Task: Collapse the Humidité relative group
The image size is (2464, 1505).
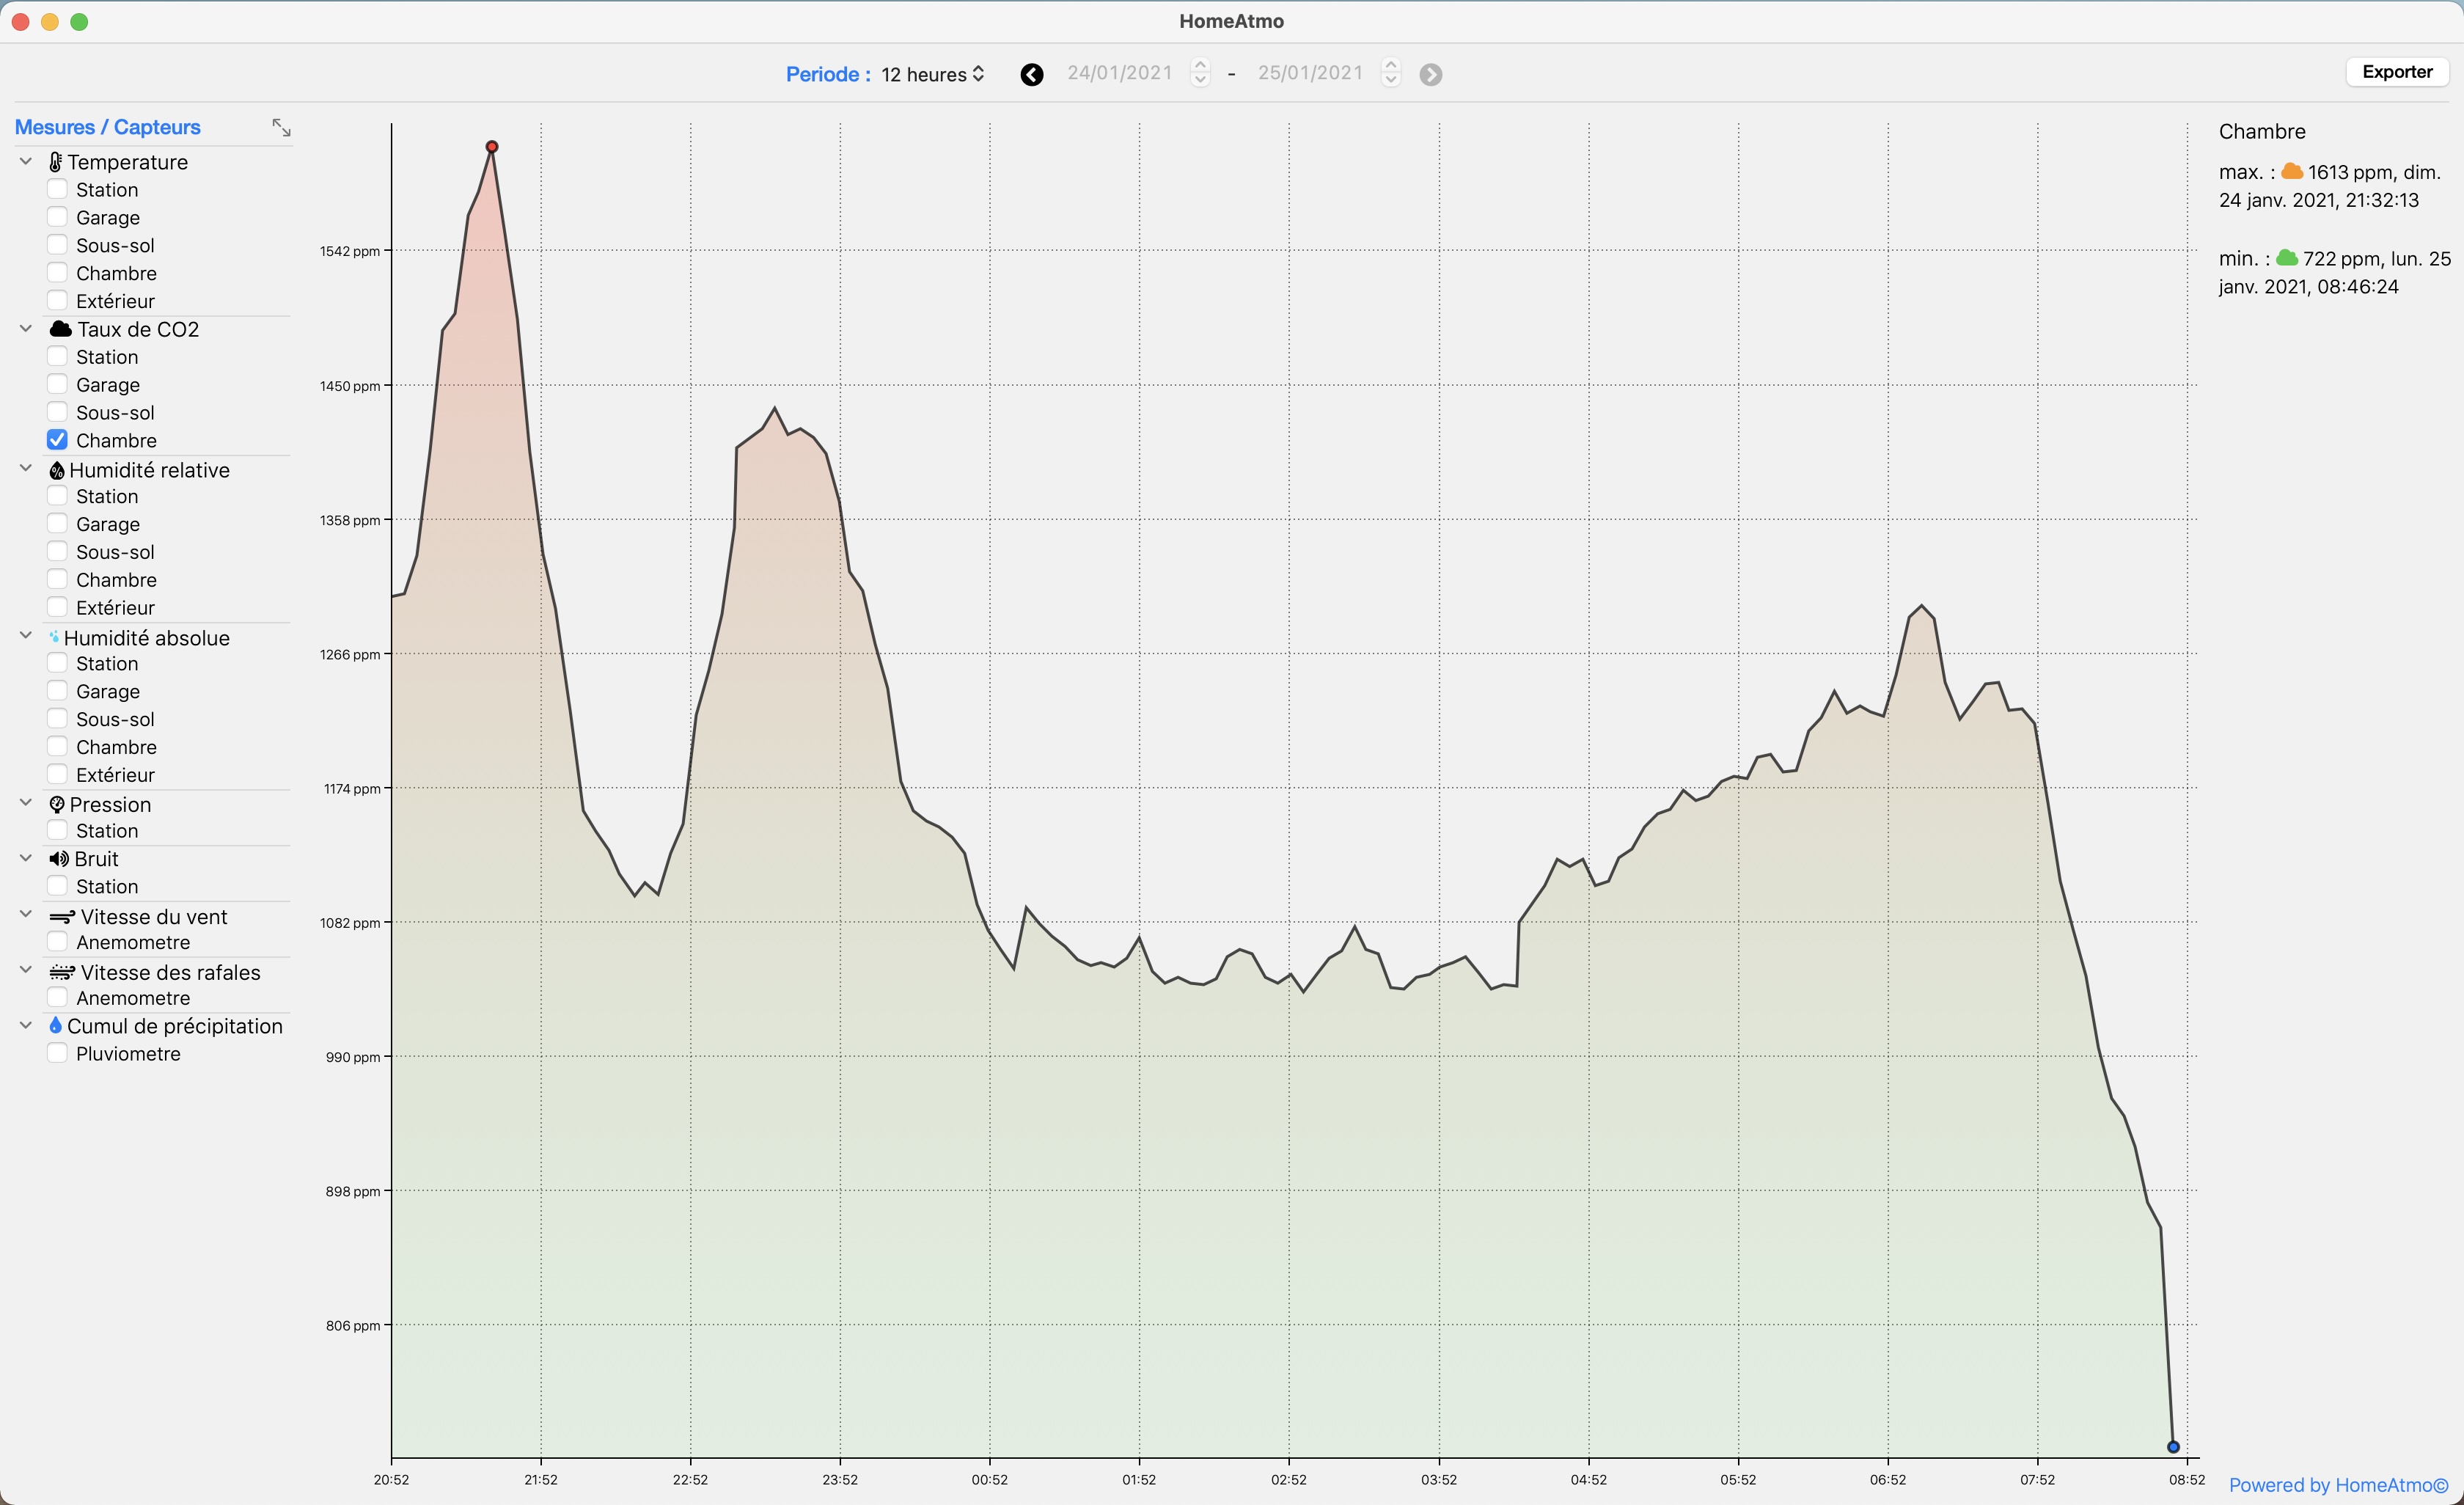Action: (26, 469)
